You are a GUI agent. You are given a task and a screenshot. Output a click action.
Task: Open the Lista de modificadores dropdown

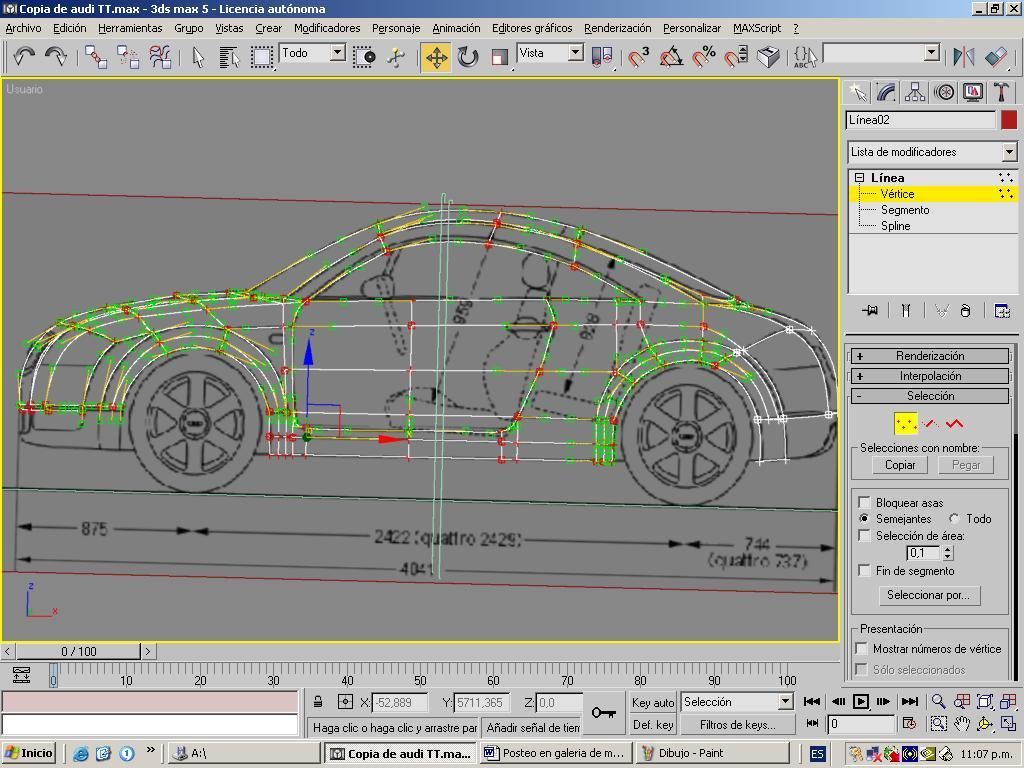pyautogui.click(x=1009, y=152)
